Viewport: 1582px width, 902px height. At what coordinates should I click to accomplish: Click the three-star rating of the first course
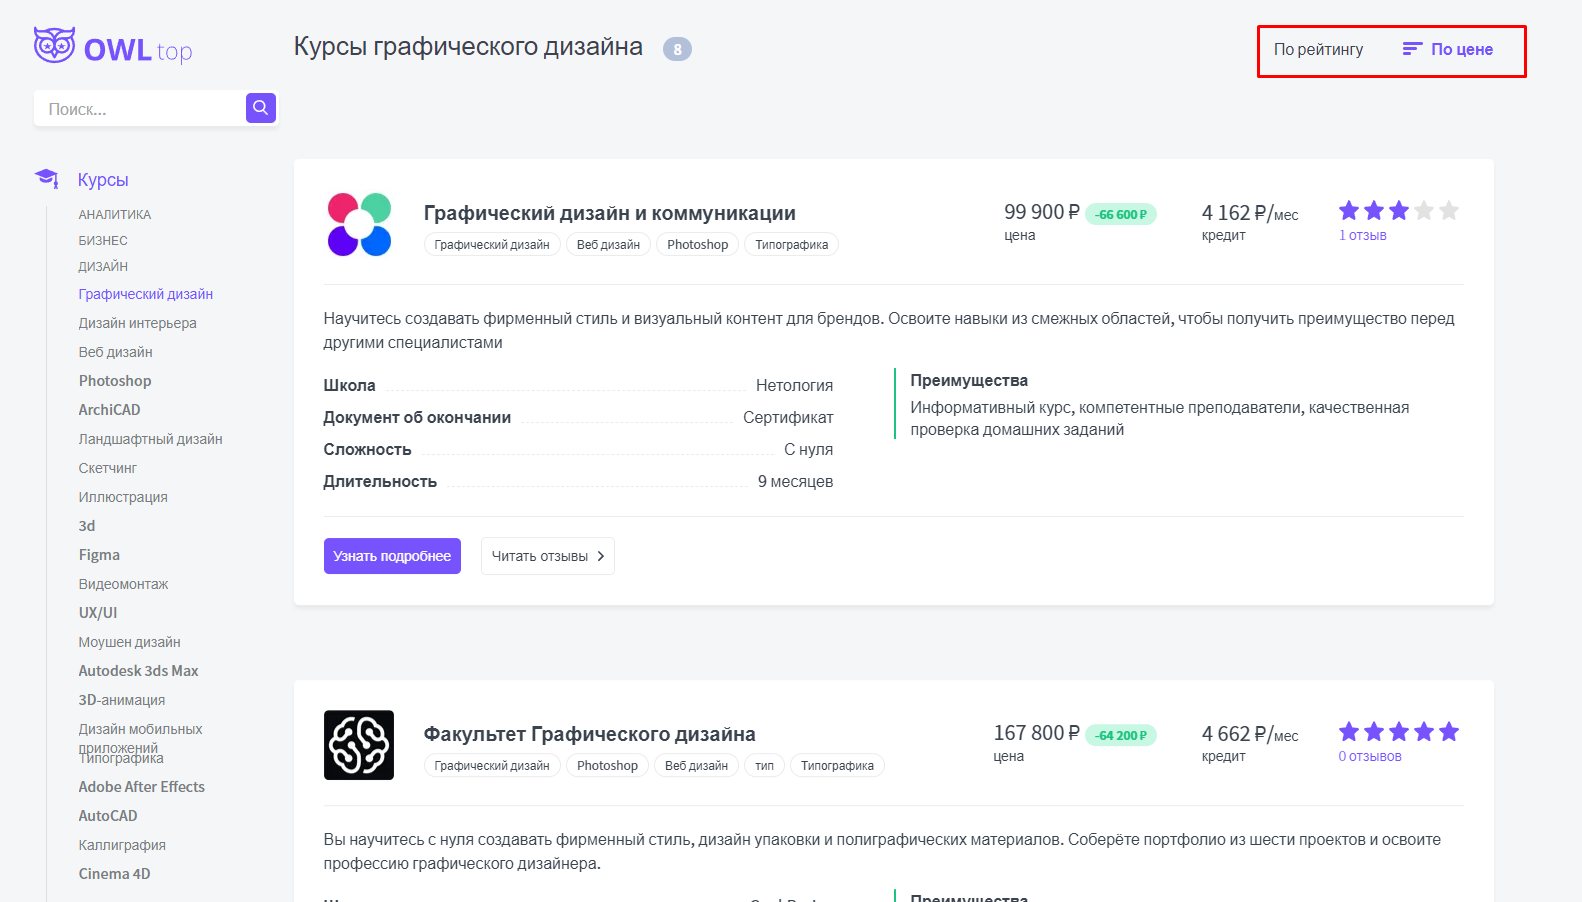click(1399, 210)
